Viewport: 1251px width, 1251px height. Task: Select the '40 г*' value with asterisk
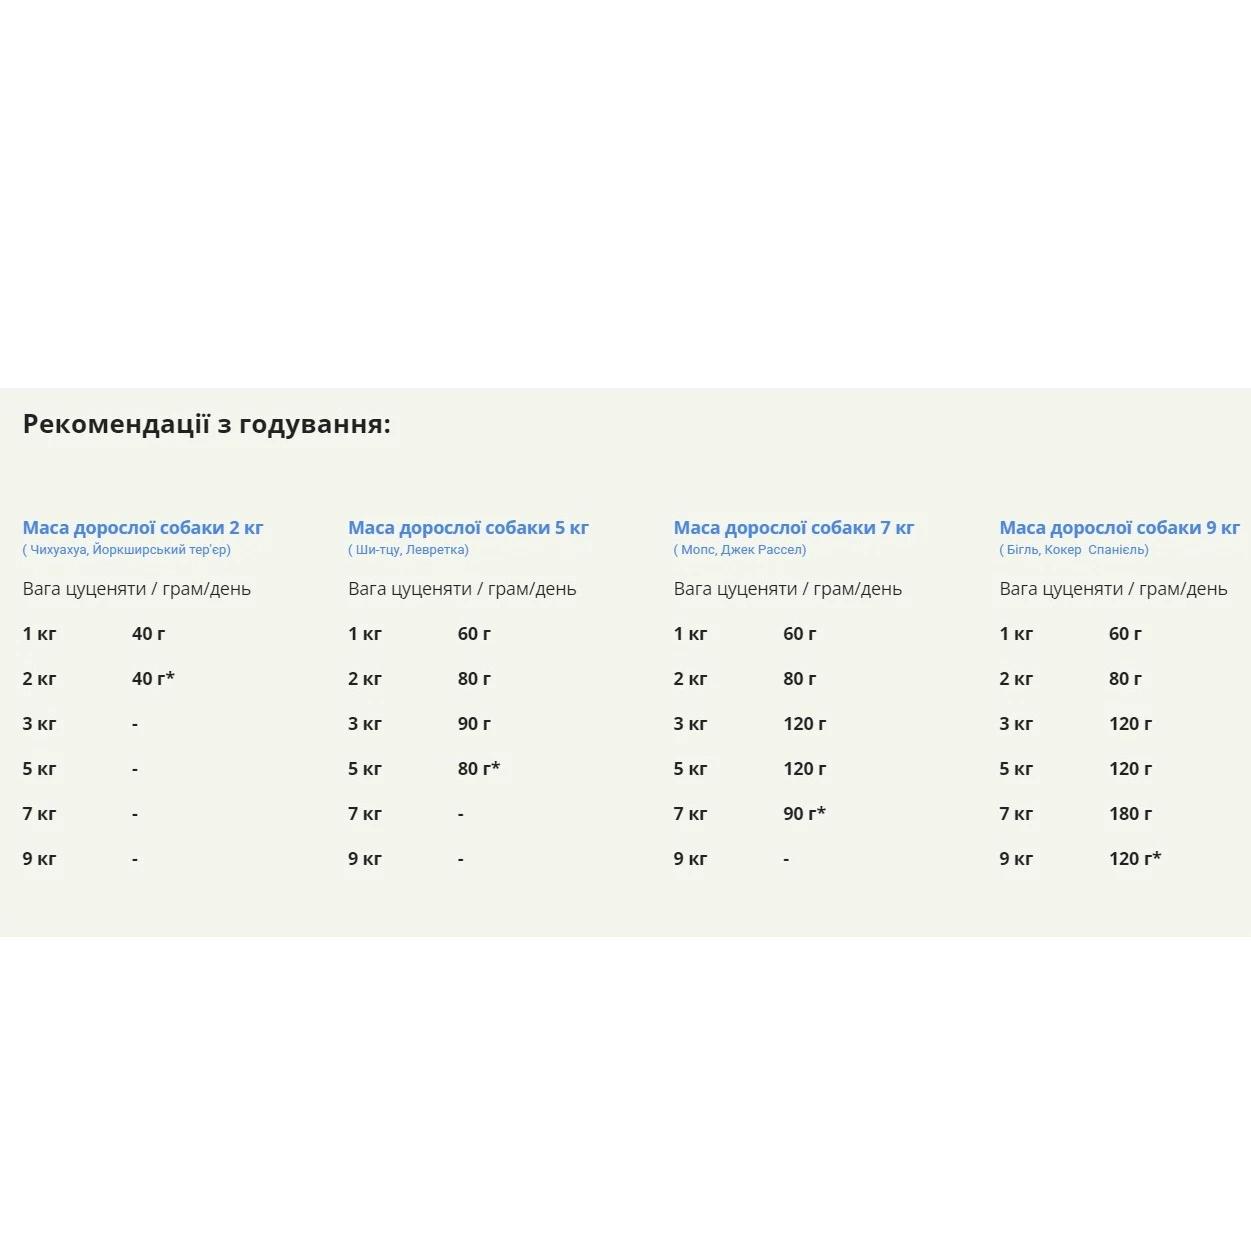[153, 679]
